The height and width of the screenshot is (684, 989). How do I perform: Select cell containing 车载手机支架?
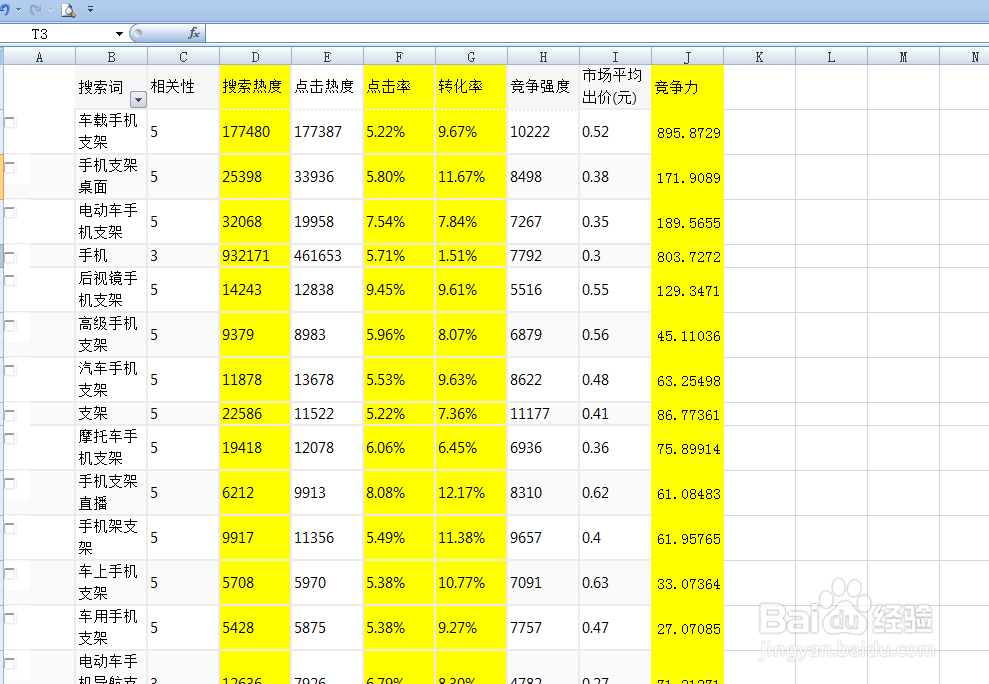pos(111,131)
